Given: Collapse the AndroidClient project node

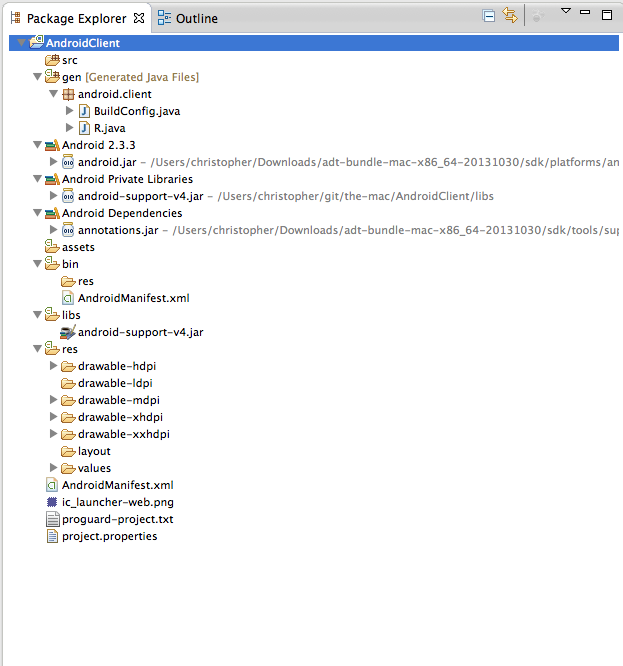Looking at the screenshot, I should click(21, 43).
